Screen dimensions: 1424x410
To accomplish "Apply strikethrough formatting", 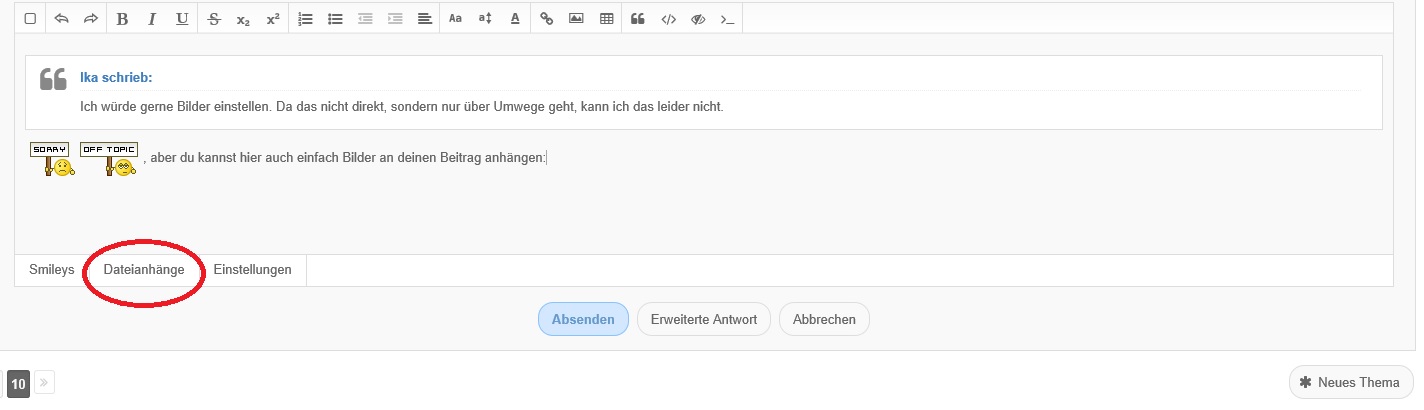I will (x=213, y=19).
